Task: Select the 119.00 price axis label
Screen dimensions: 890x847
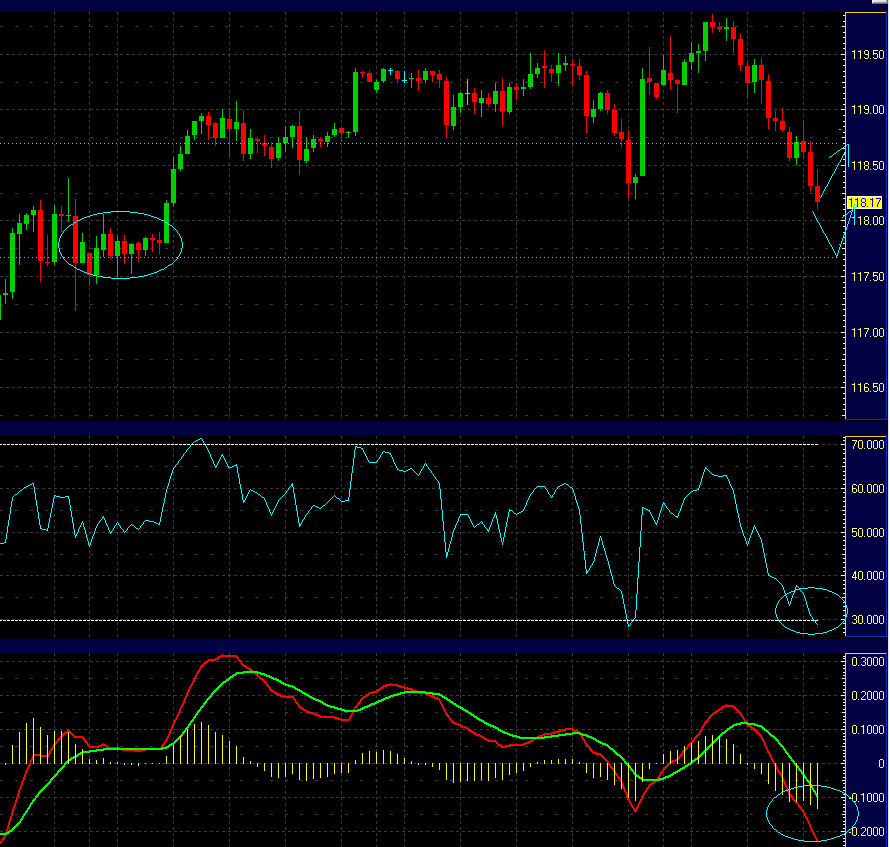Action: click(x=868, y=110)
